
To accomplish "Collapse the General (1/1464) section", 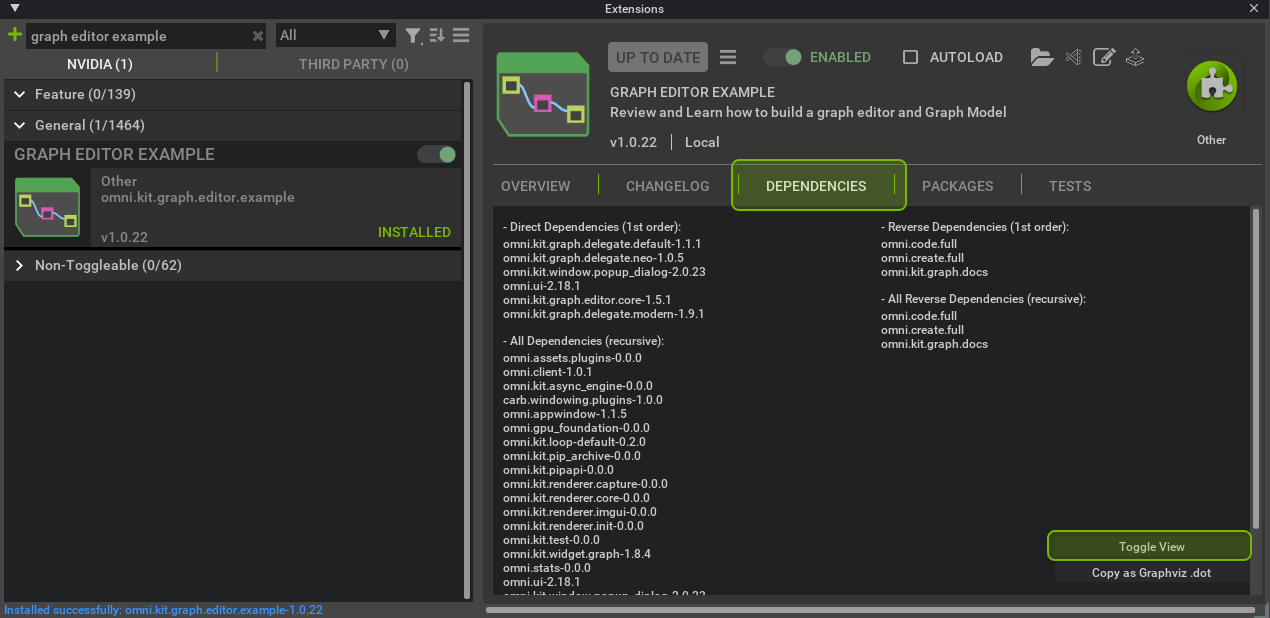I will click(x=20, y=125).
